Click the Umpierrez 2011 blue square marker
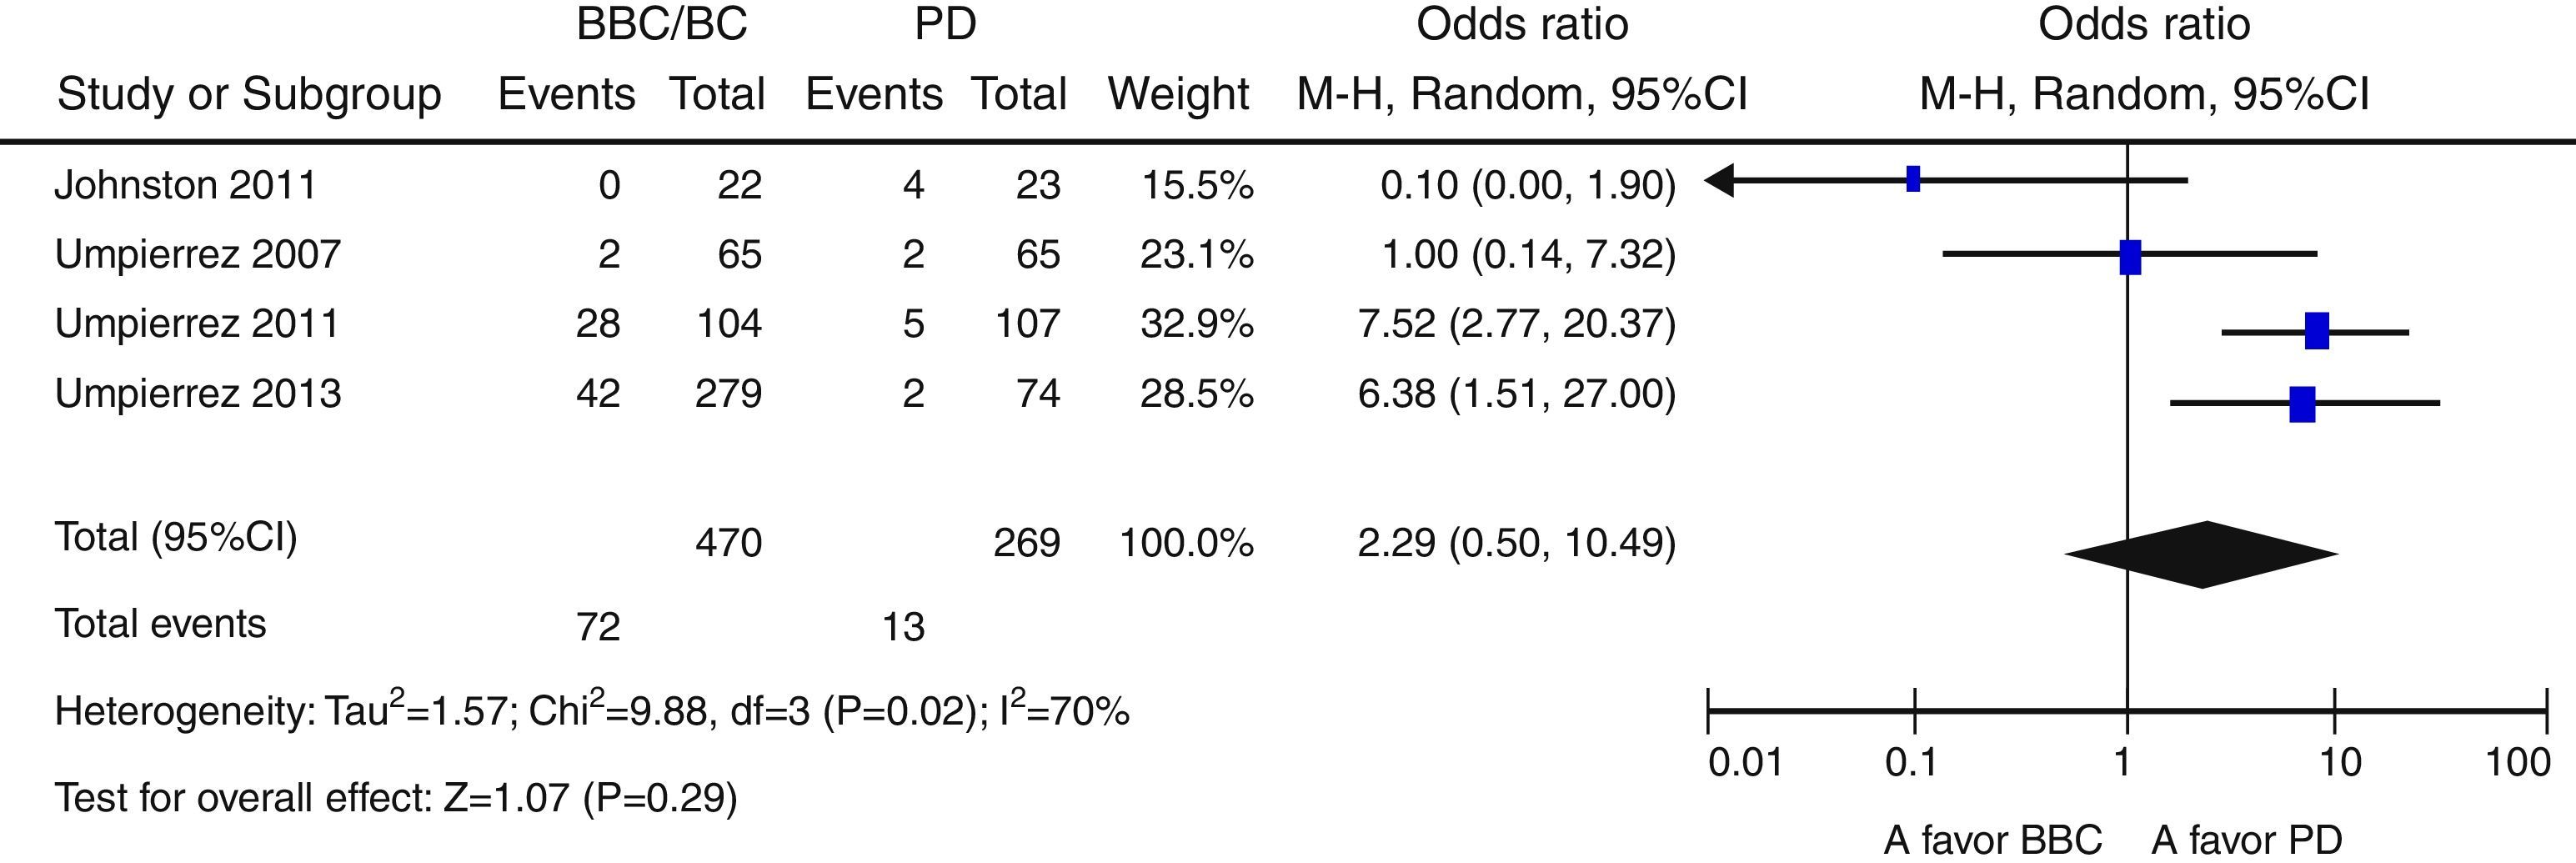2576x863 pixels. [2316, 331]
